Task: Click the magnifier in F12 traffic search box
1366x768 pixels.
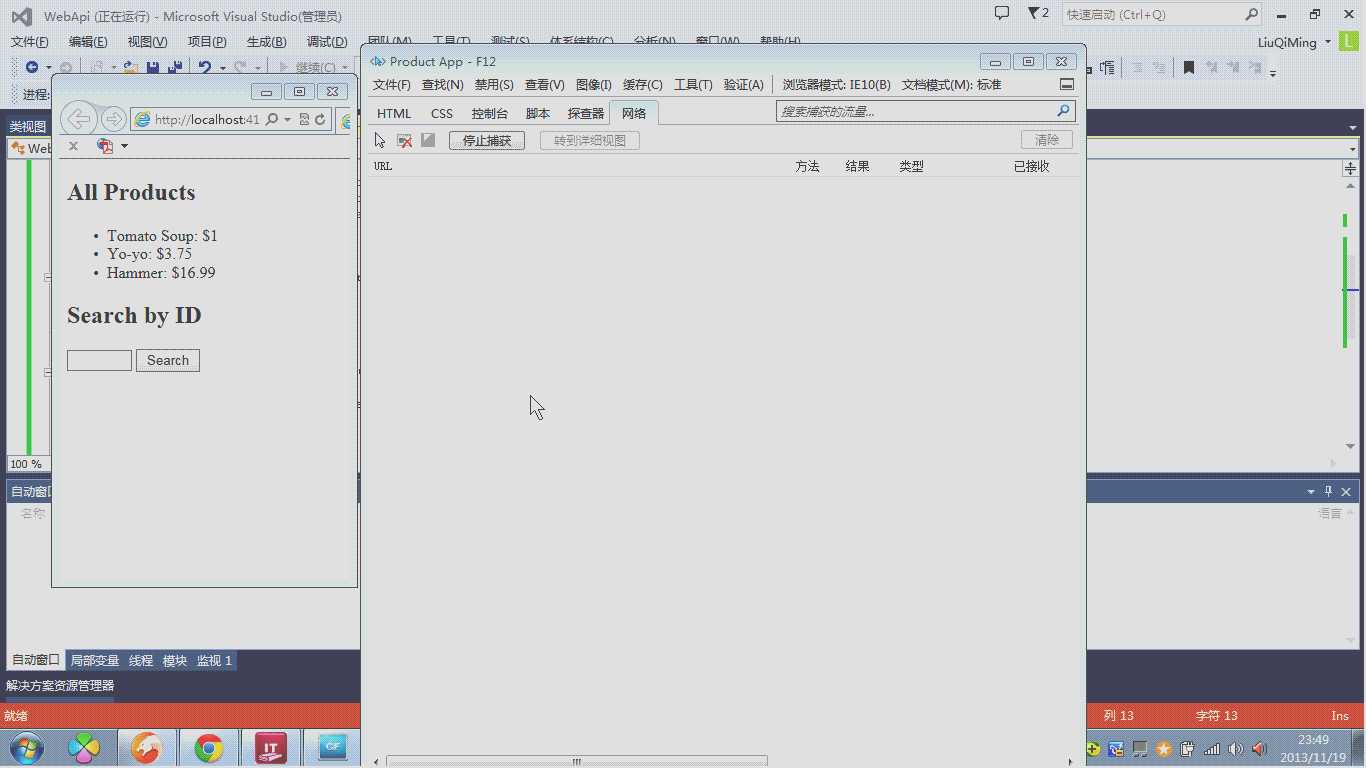Action: [x=1063, y=111]
